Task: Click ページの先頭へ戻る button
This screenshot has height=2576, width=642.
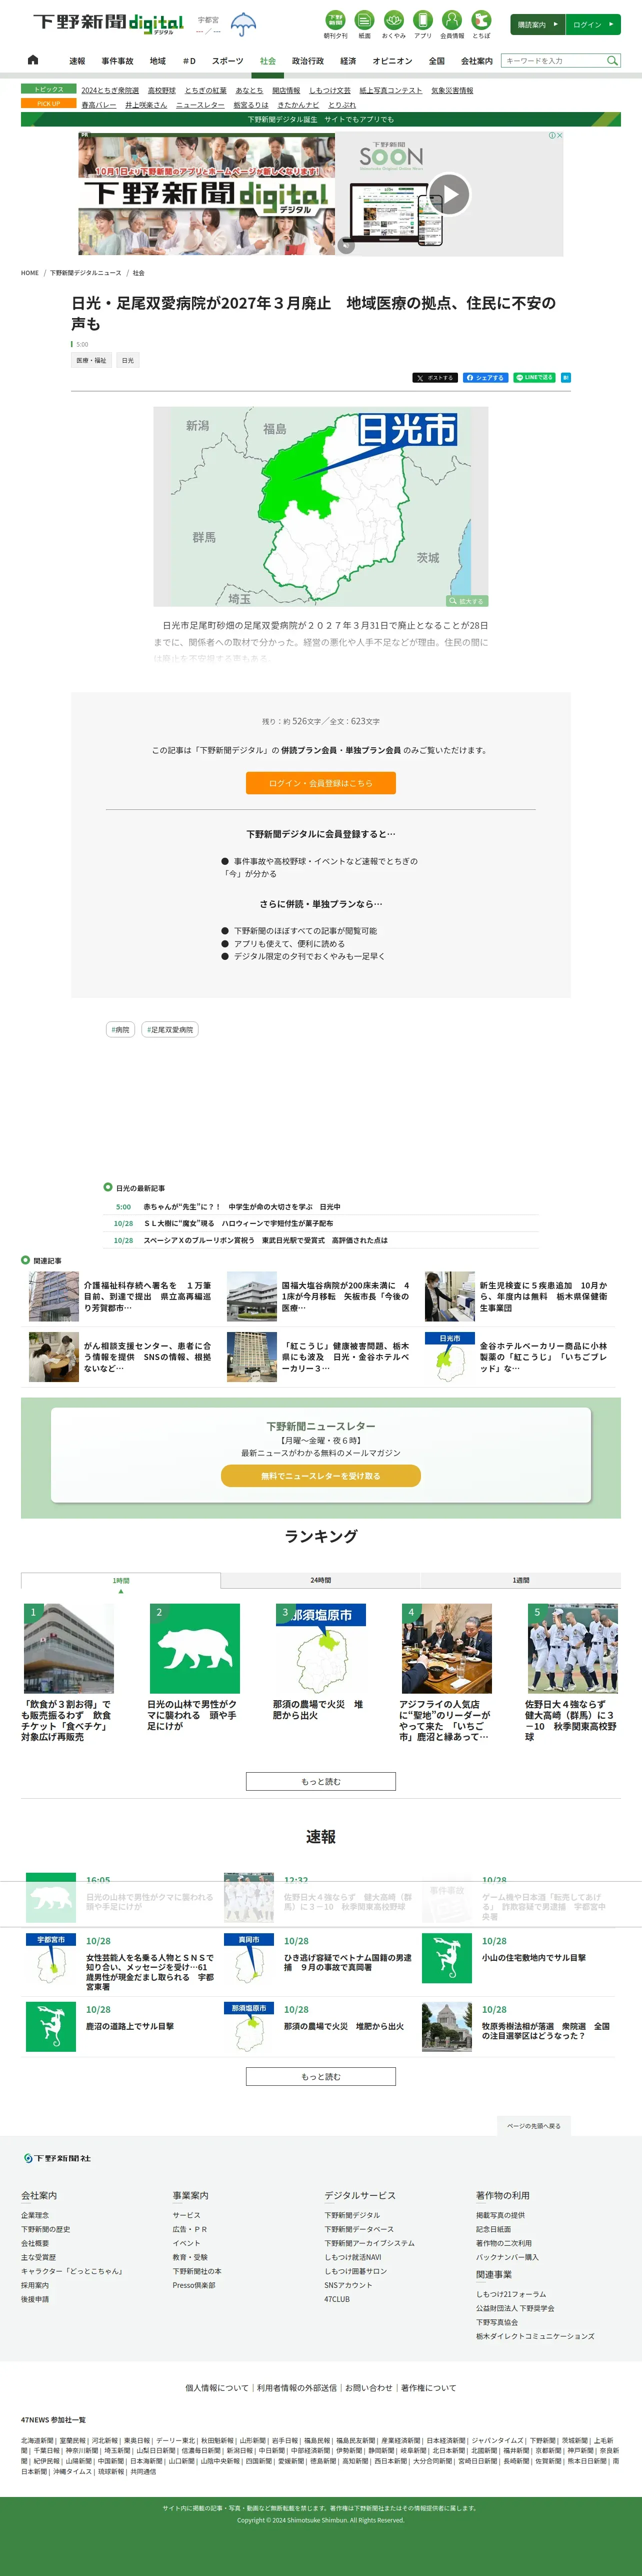Action: (x=534, y=2126)
